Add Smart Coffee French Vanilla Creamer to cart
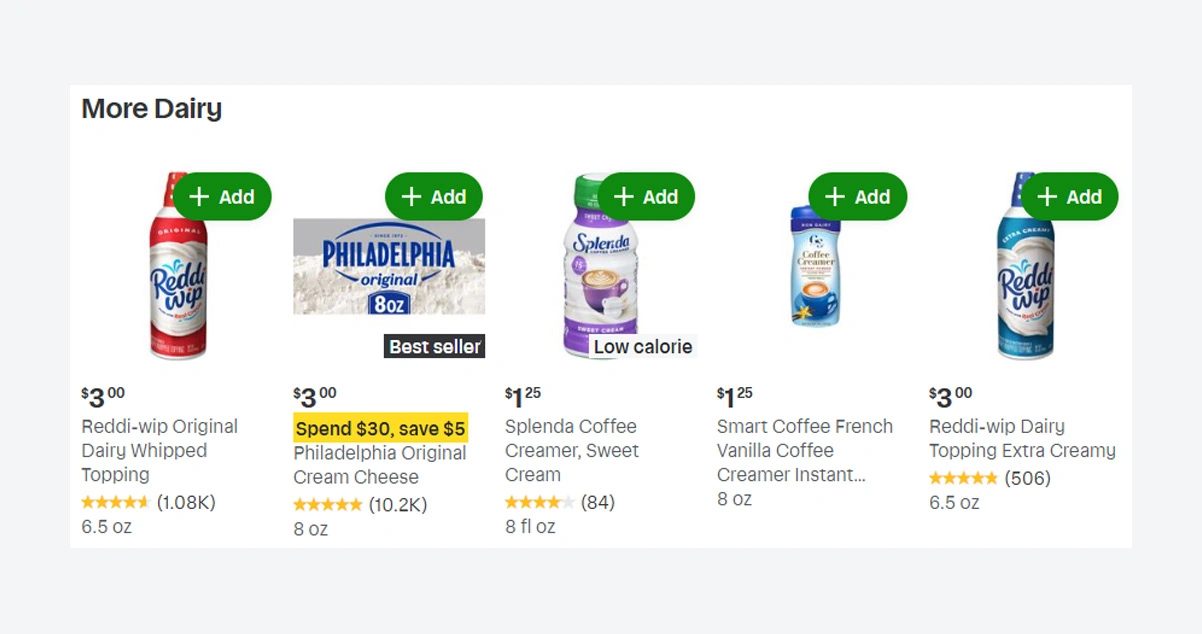 click(858, 197)
